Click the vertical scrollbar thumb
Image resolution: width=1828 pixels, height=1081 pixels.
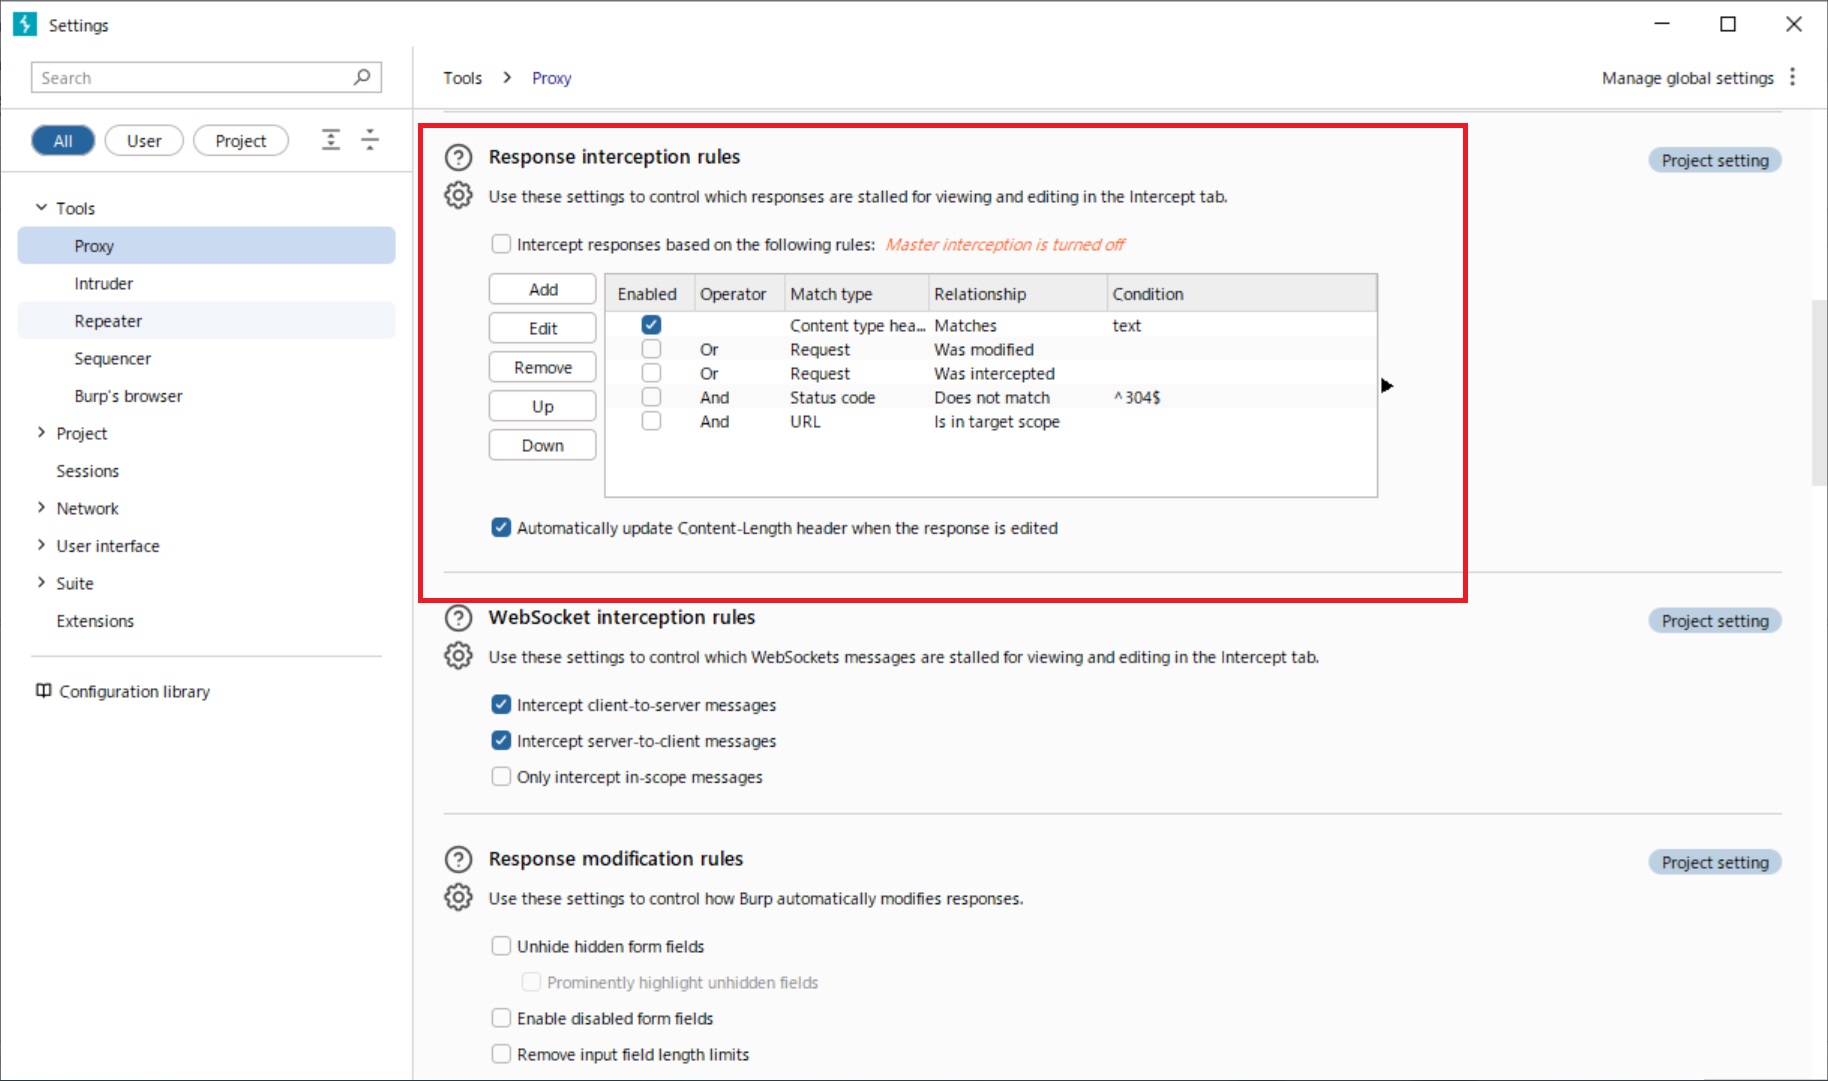[x=1819, y=392]
